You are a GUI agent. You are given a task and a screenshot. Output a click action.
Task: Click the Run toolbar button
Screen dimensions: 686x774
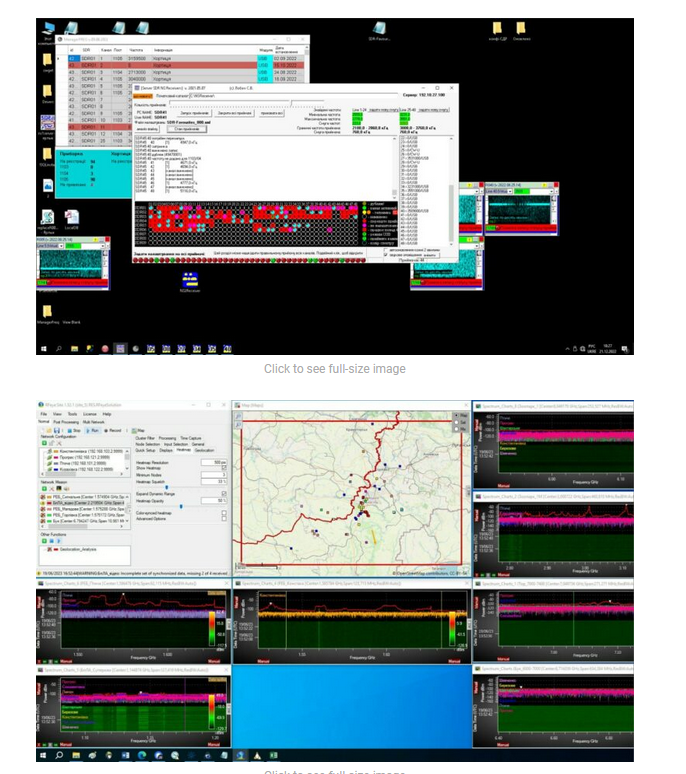pos(93,430)
